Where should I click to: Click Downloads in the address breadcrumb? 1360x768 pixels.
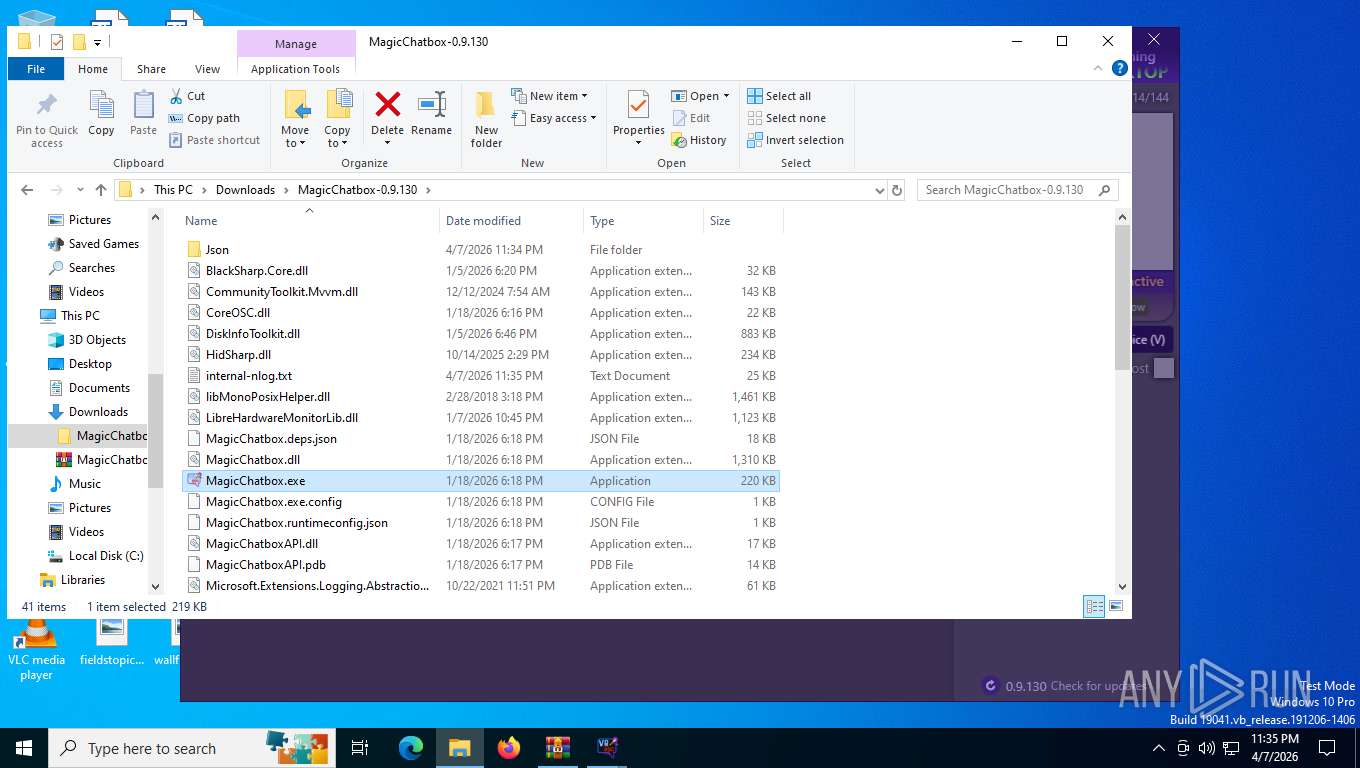[245, 190]
